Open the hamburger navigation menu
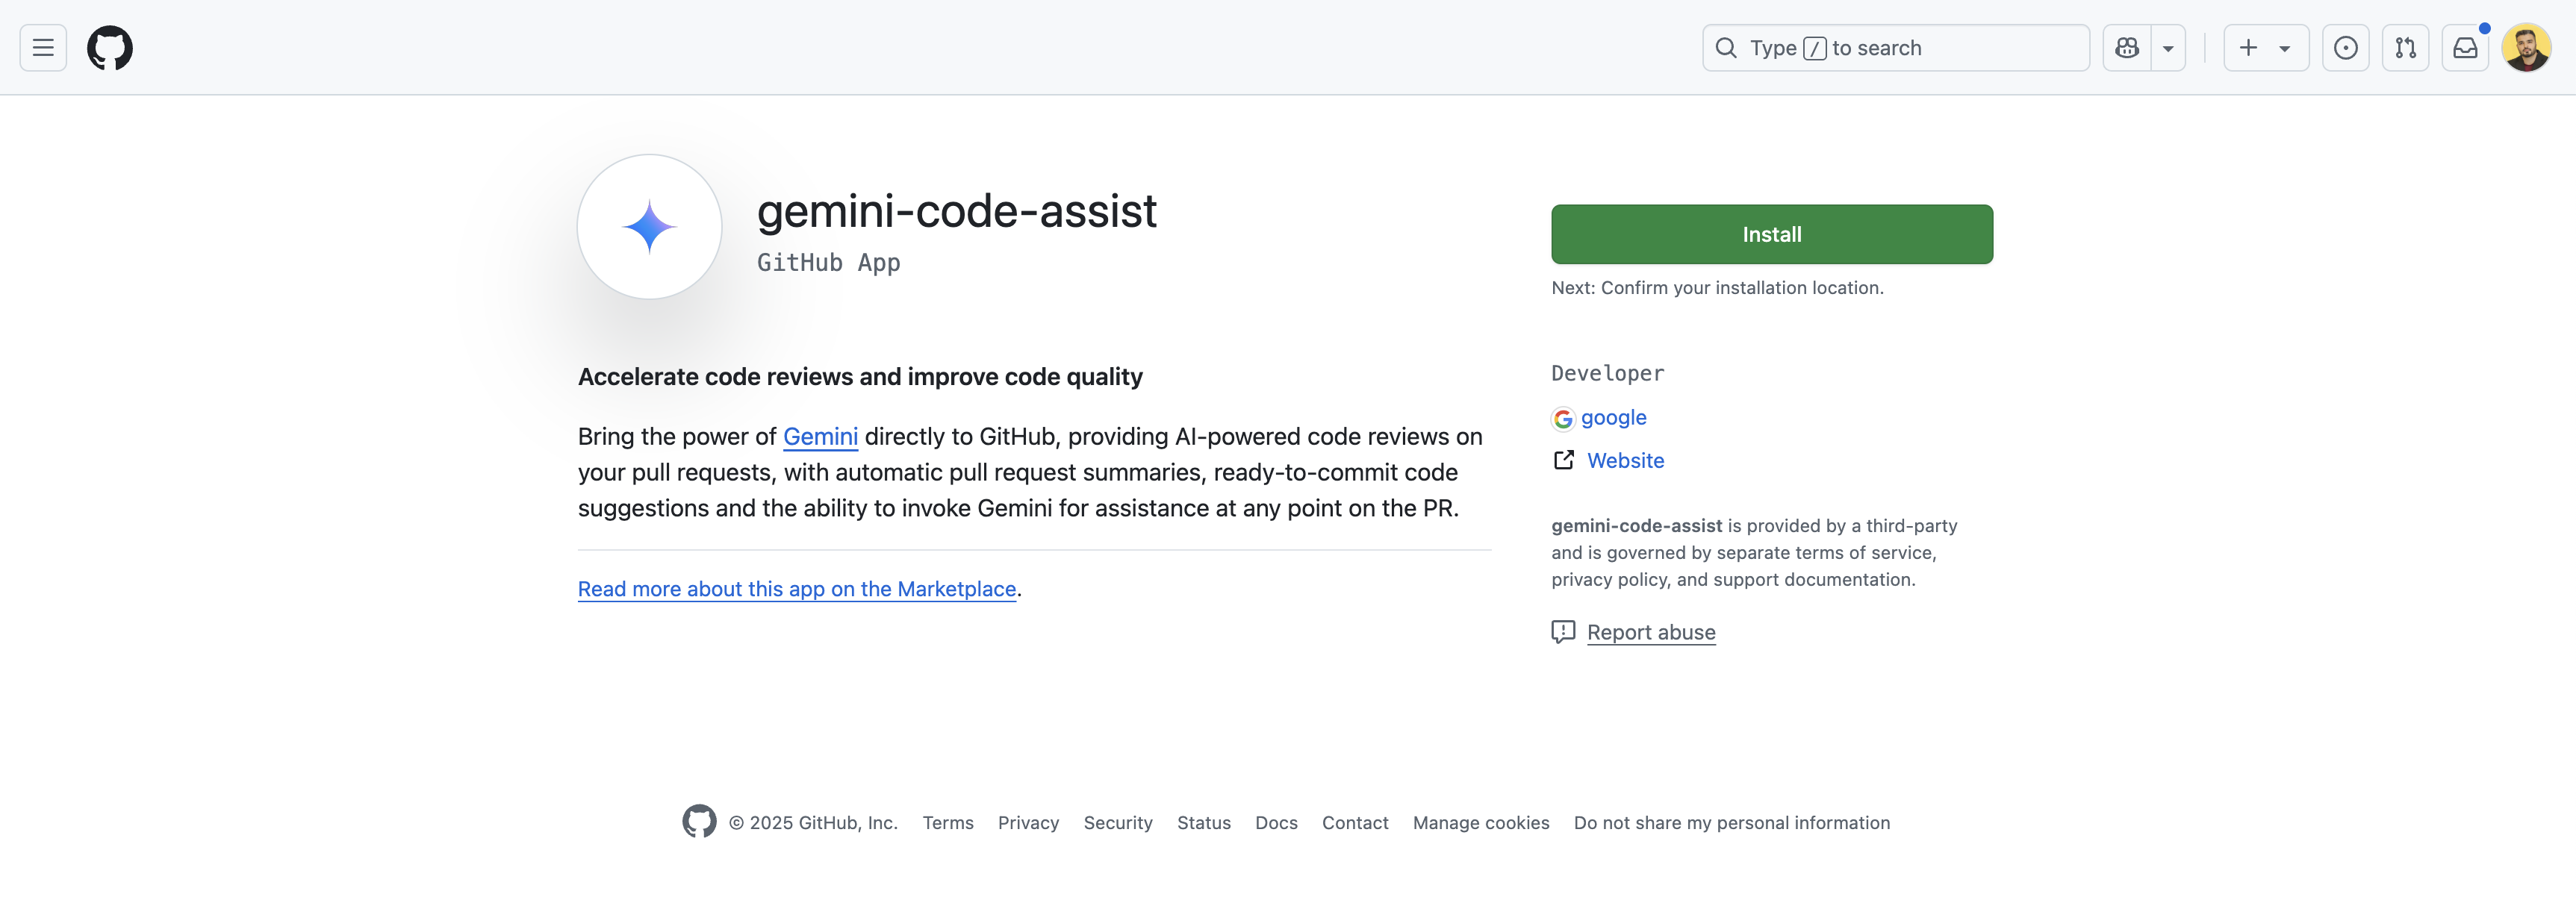Image resolution: width=2576 pixels, height=897 pixels. (42, 47)
